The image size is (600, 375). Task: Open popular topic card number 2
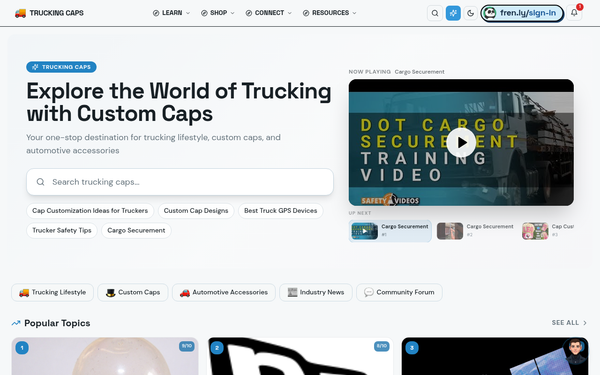300,356
